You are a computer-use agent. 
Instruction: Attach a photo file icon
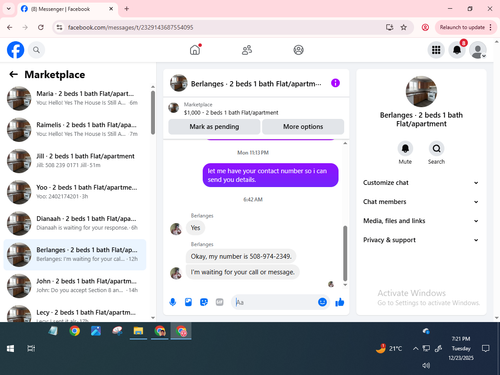[188, 302]
